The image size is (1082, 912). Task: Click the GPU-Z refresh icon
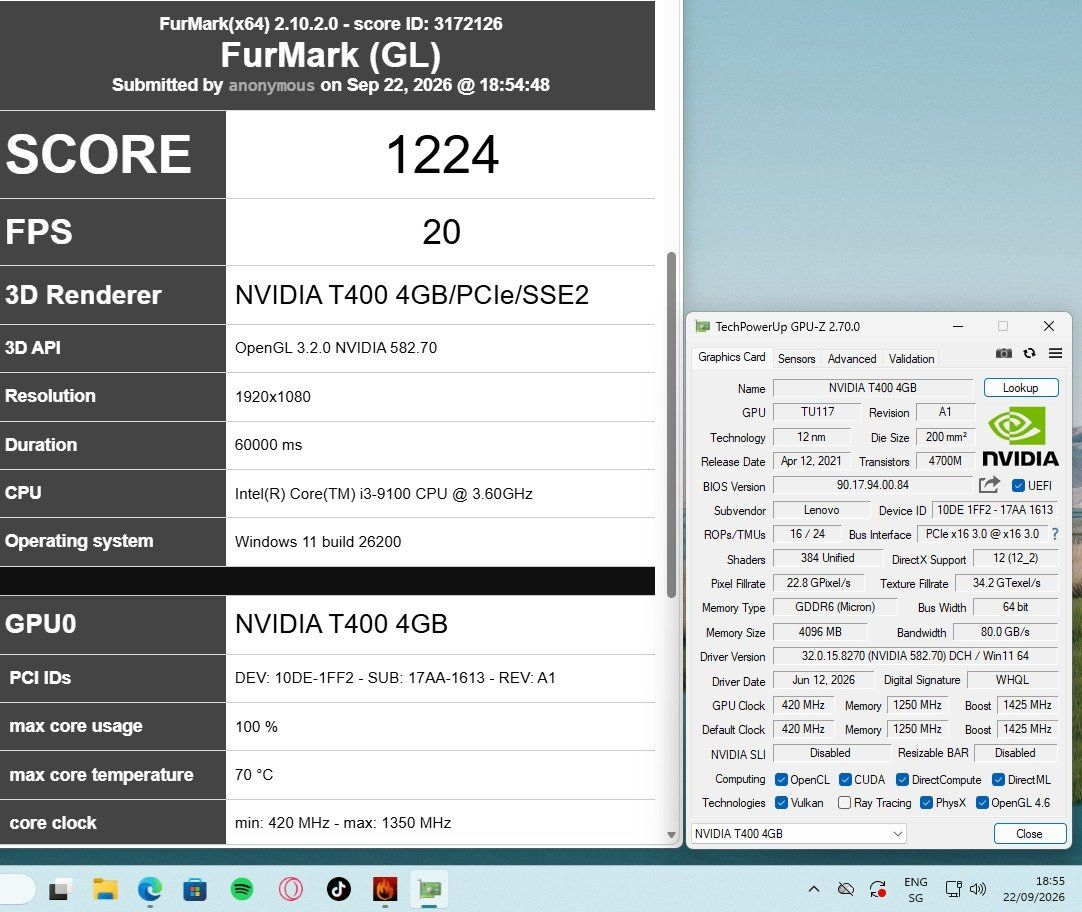(1030, 353)
